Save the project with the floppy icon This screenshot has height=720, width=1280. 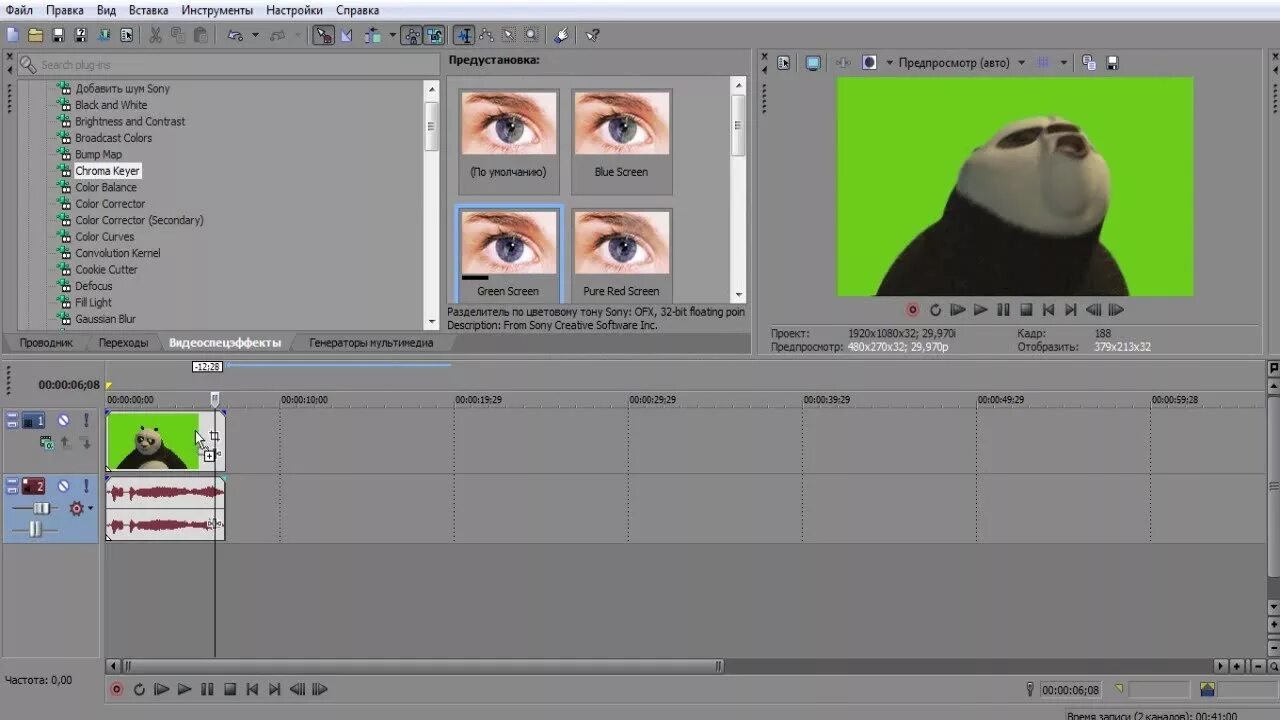click(58, 35)
